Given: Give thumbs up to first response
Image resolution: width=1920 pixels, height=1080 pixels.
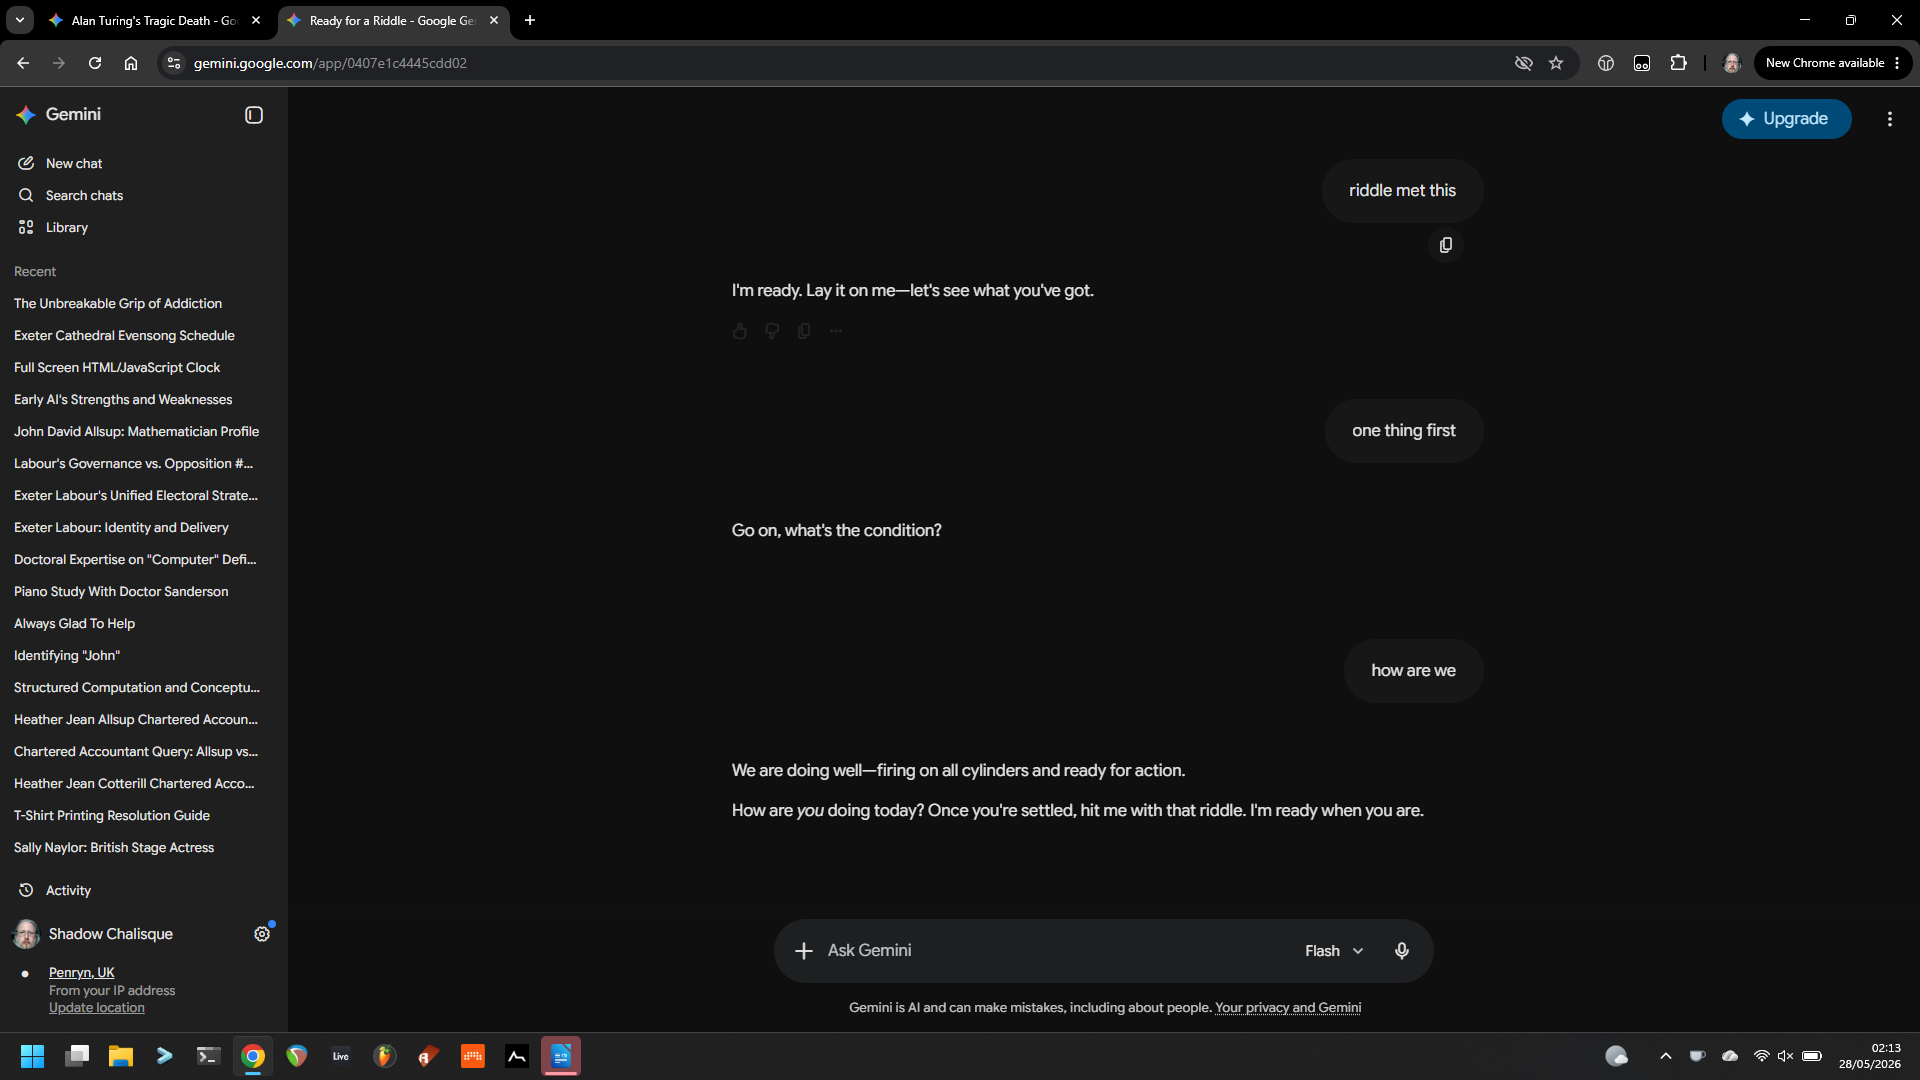Looking at the screenshot, I should (740, 331).
